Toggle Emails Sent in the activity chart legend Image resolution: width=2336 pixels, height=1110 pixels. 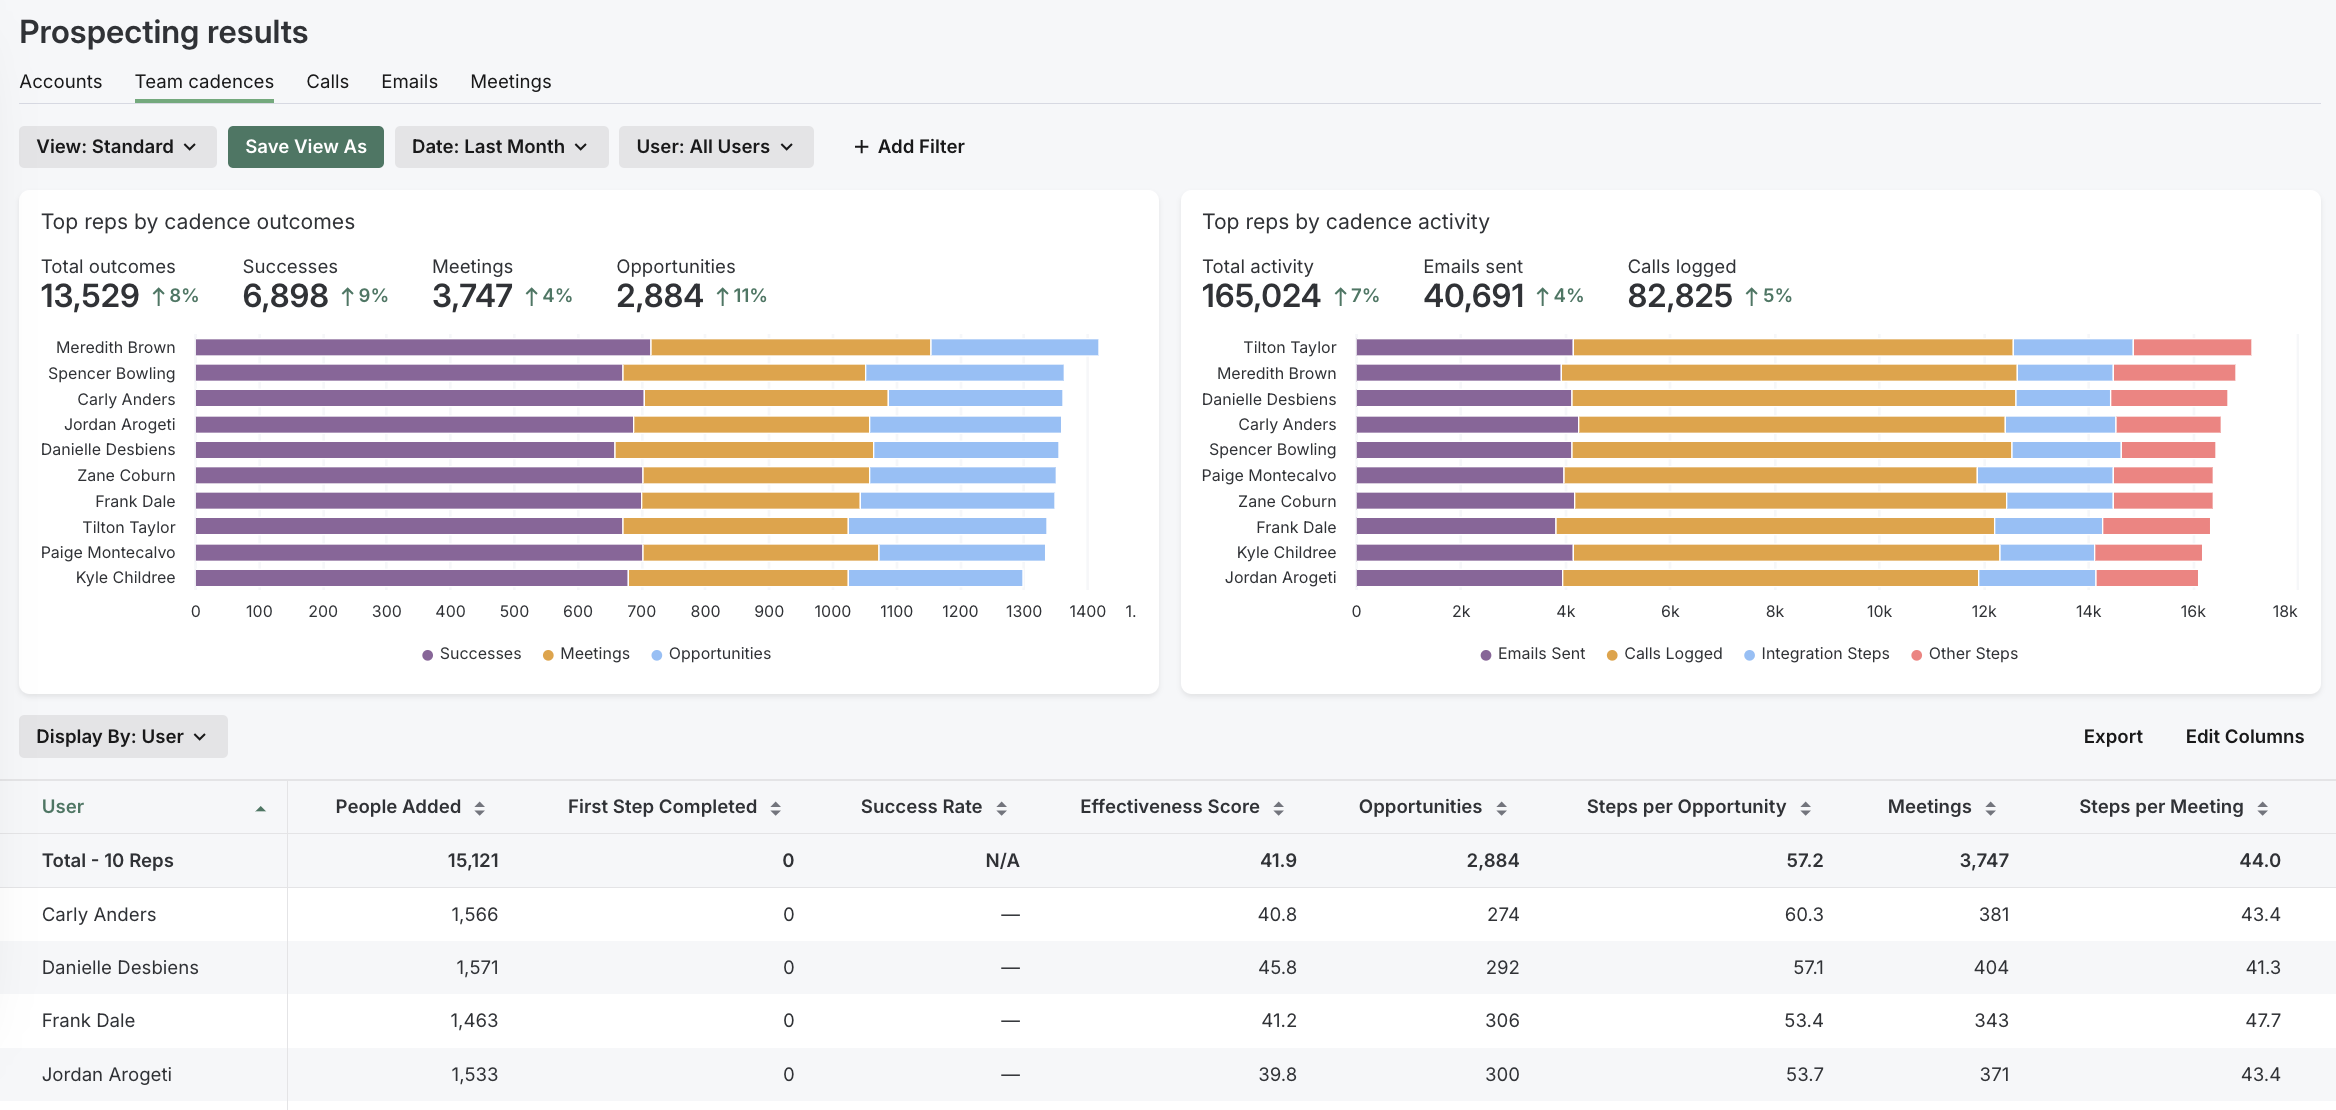point(1531,653)
